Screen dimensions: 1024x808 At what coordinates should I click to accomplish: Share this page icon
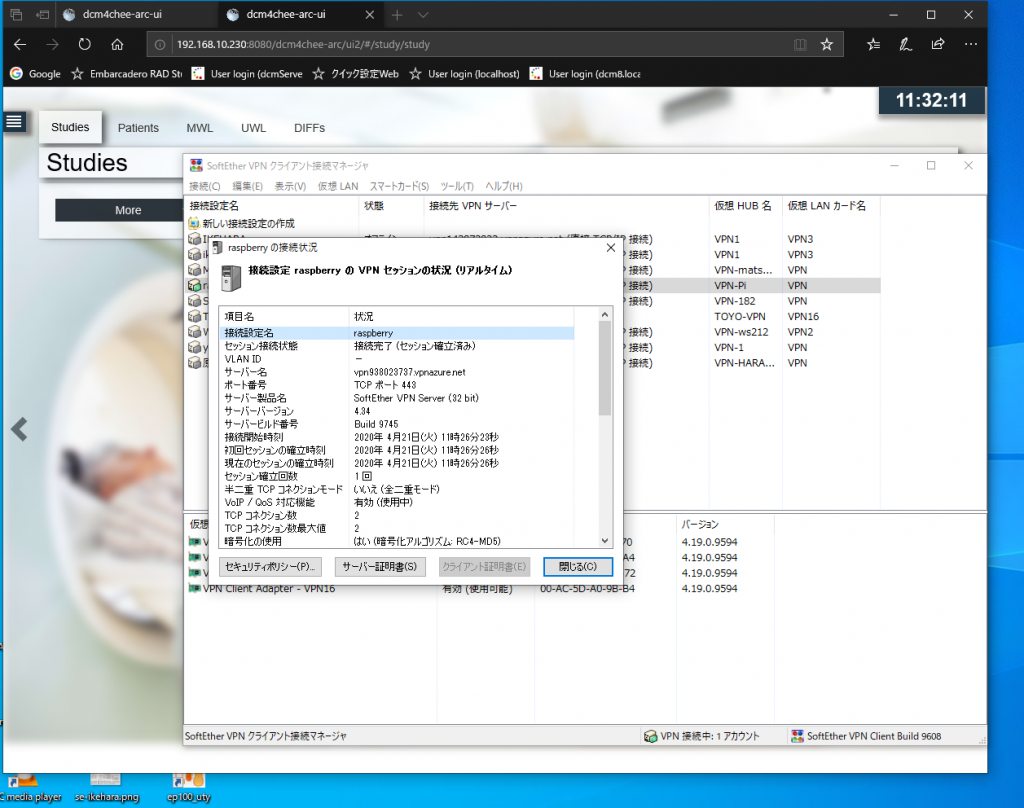tap(938, 44)
